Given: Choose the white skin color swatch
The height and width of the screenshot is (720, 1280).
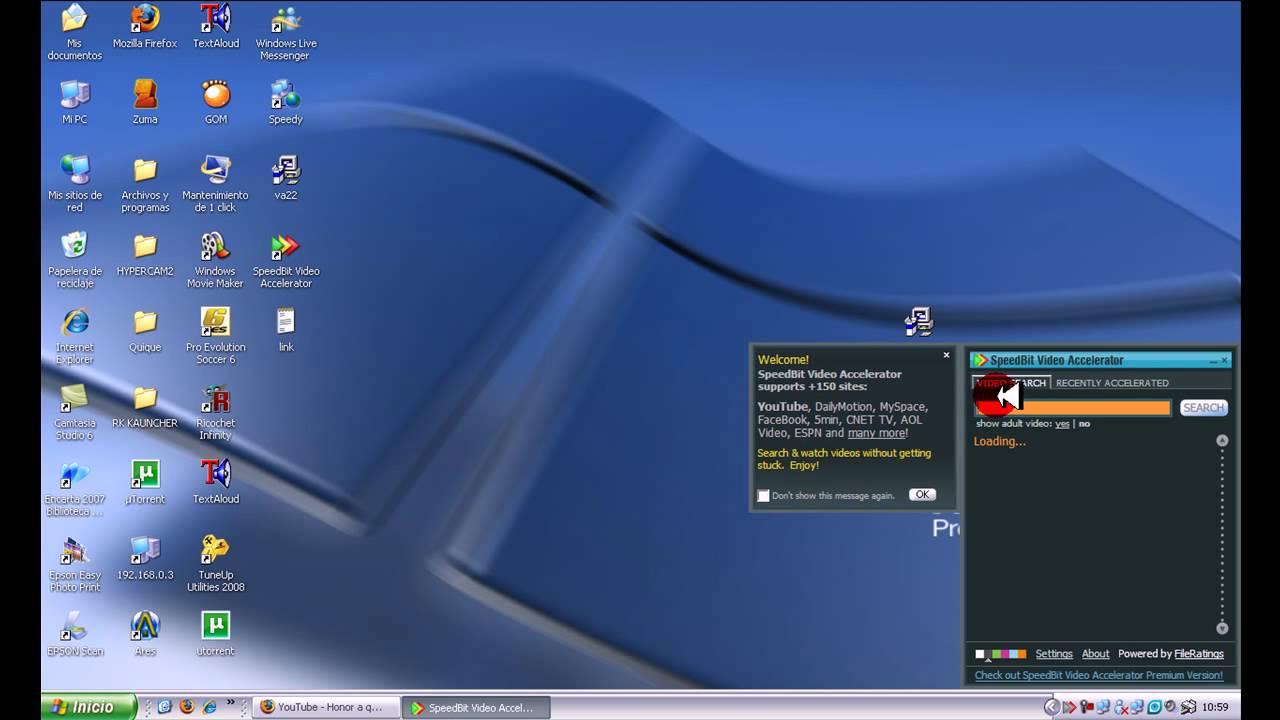Looking at the screenshot, I should click(x=980, y=654).
